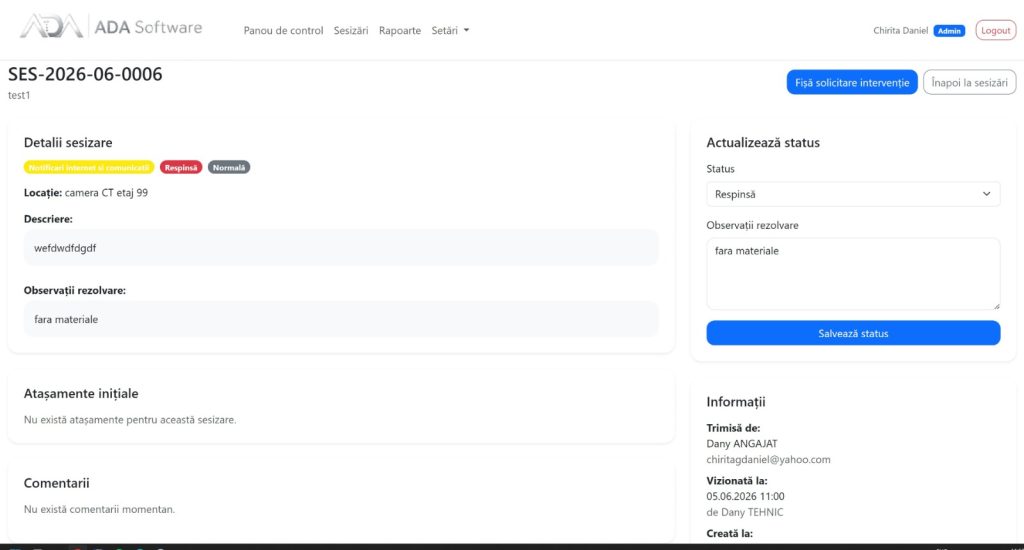Click the red Respinsă status badge
Viewport: 1024px width, 550px height.
tap(181, 168)
